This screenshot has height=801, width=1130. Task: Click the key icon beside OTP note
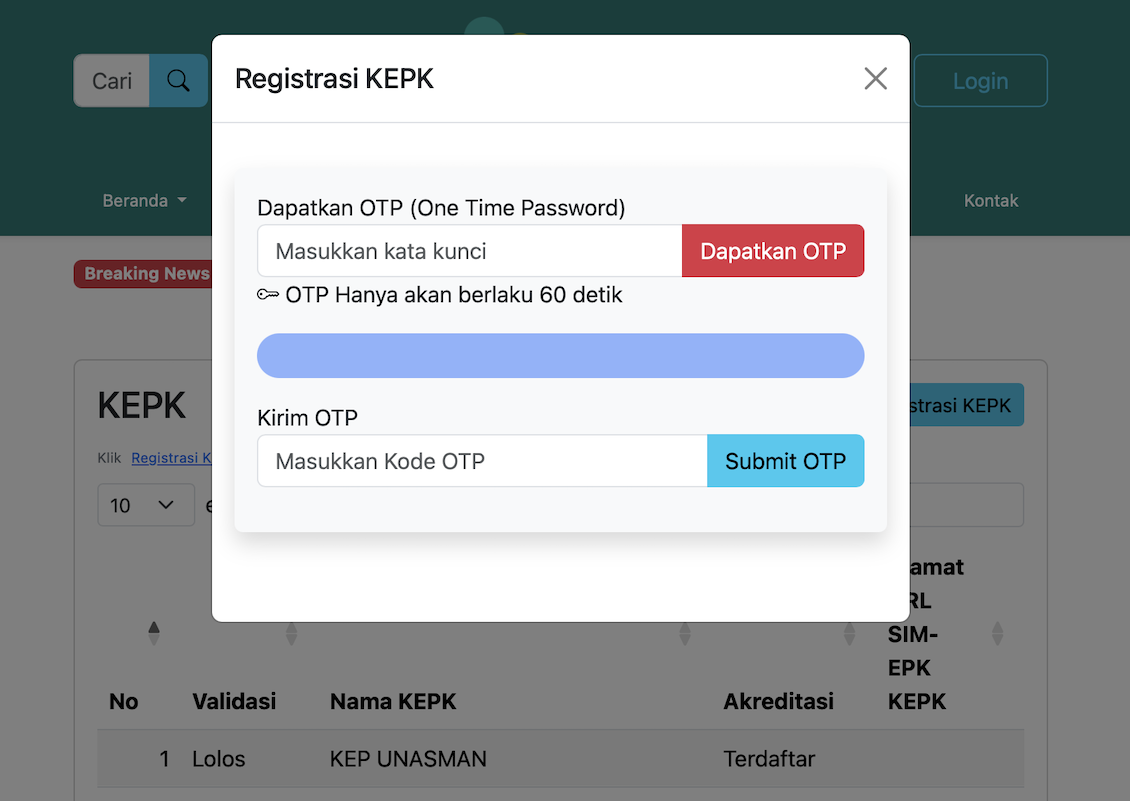coord(268,294)
